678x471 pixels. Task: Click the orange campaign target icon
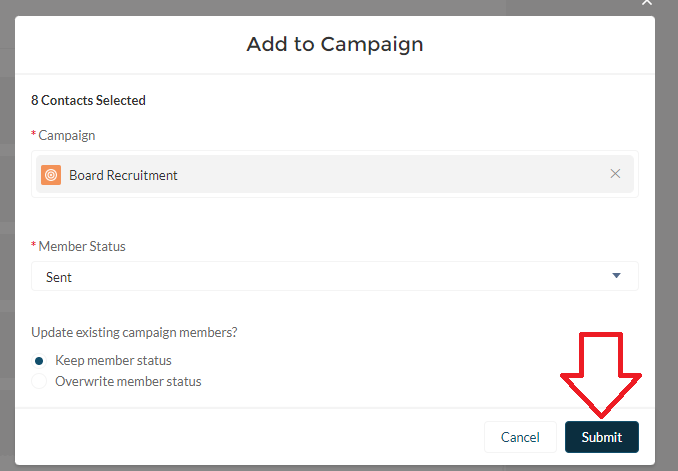point(51,175)
